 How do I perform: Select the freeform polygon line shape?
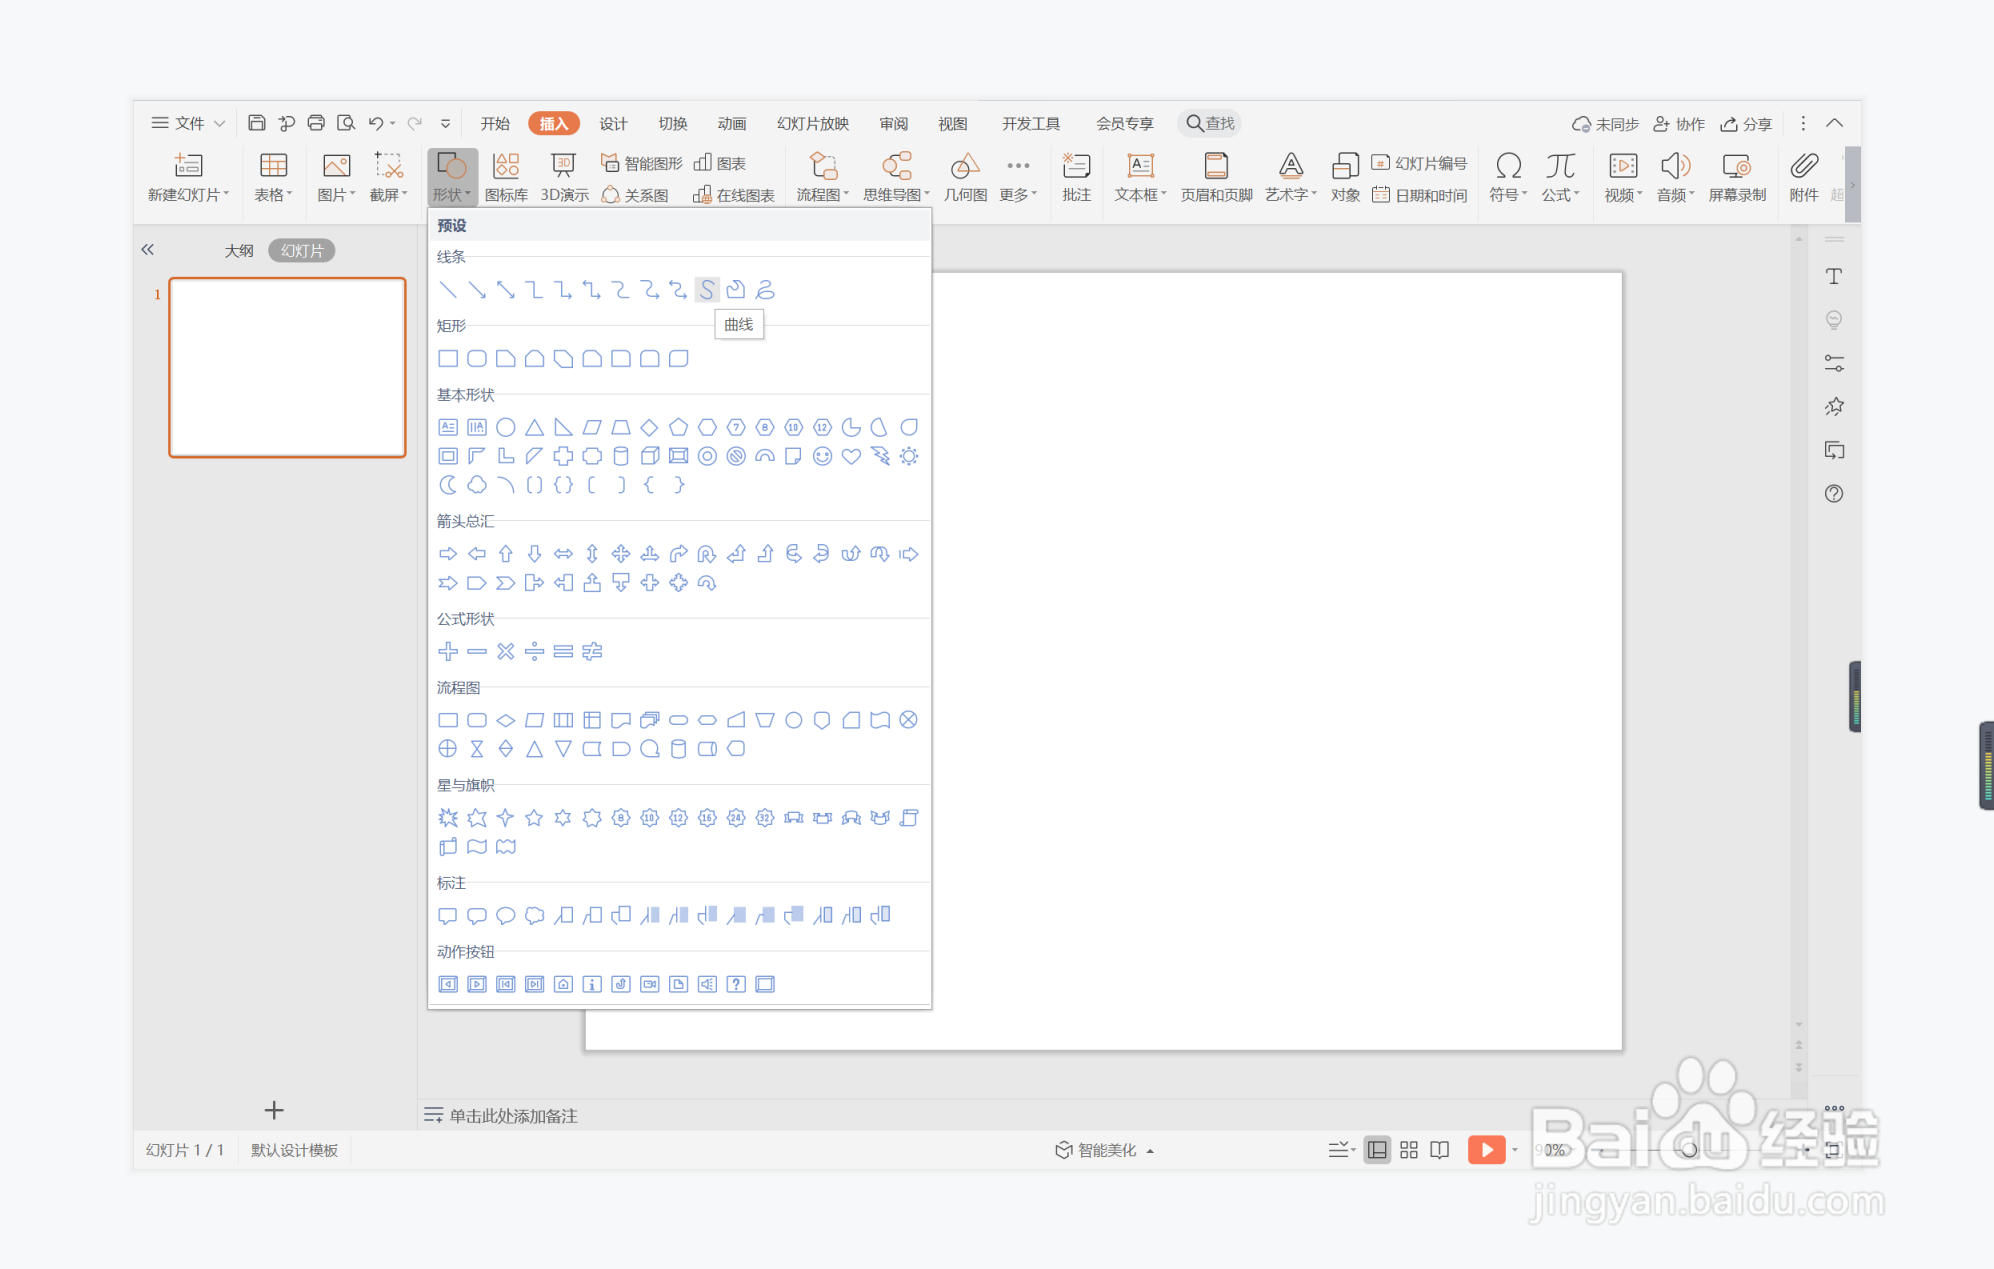736,290
